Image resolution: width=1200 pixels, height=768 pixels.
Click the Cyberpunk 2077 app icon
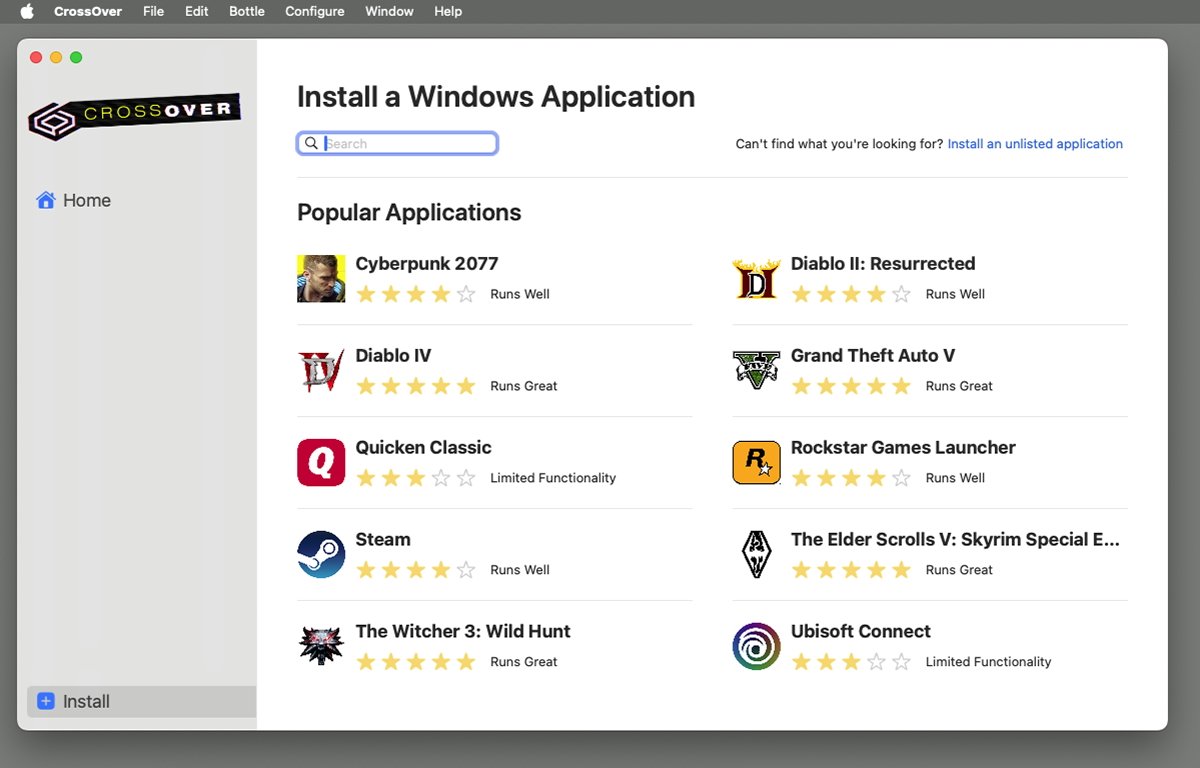(321, 278)
